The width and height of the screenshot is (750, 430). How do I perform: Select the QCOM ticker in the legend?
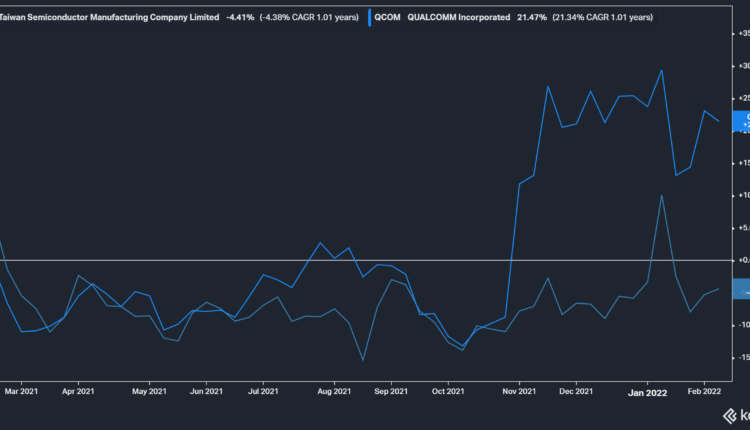click(387, 17)
